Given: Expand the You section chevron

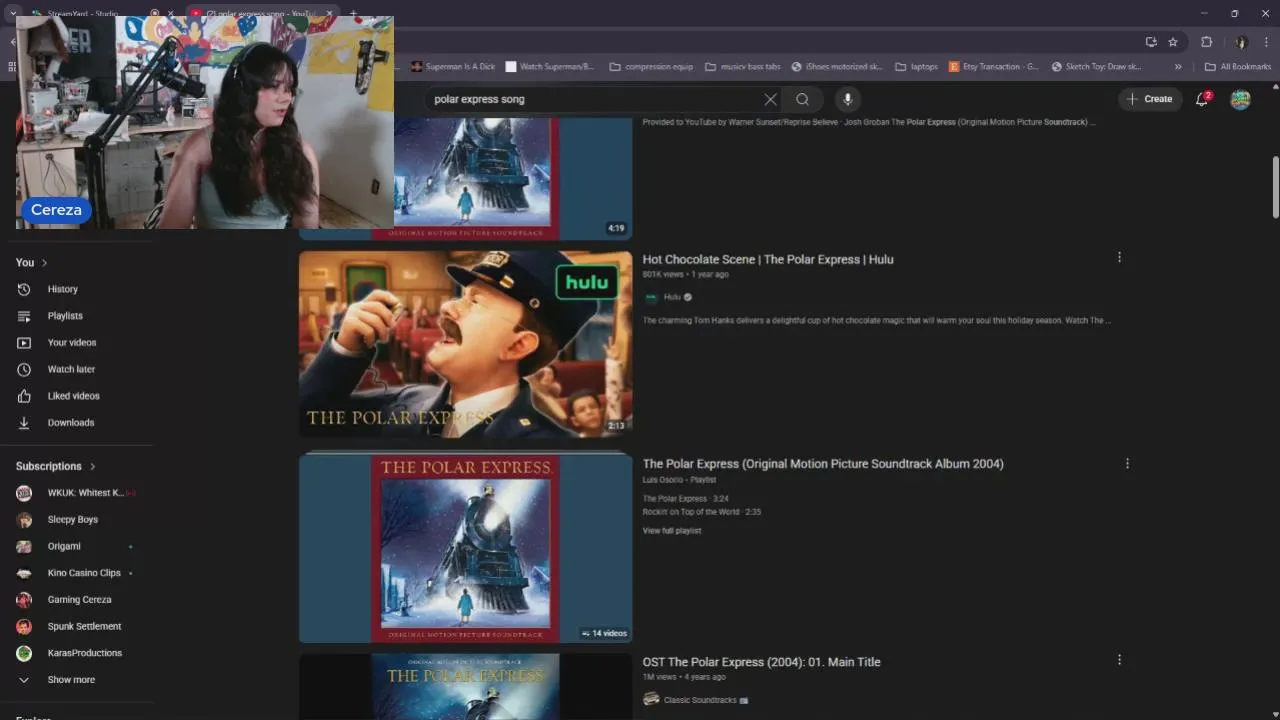Looking at the screenshot, I should click(x=44, y=263).
